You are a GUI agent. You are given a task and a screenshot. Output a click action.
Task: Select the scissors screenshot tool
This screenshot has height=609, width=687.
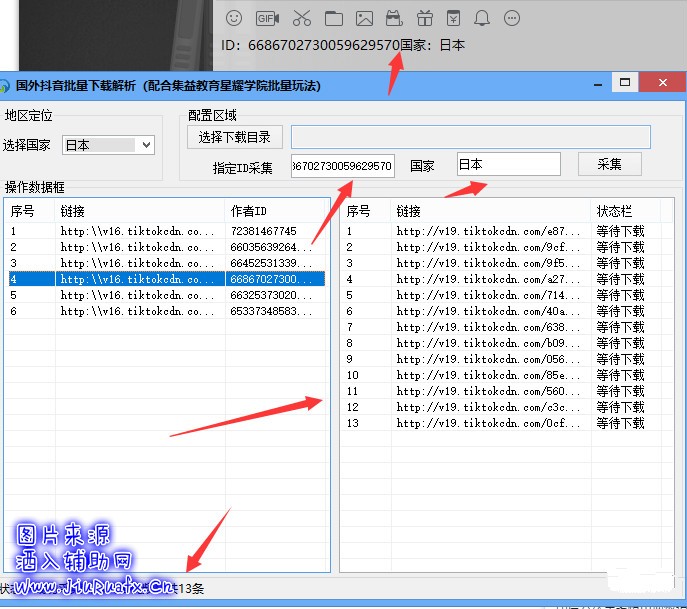[301, 18]
